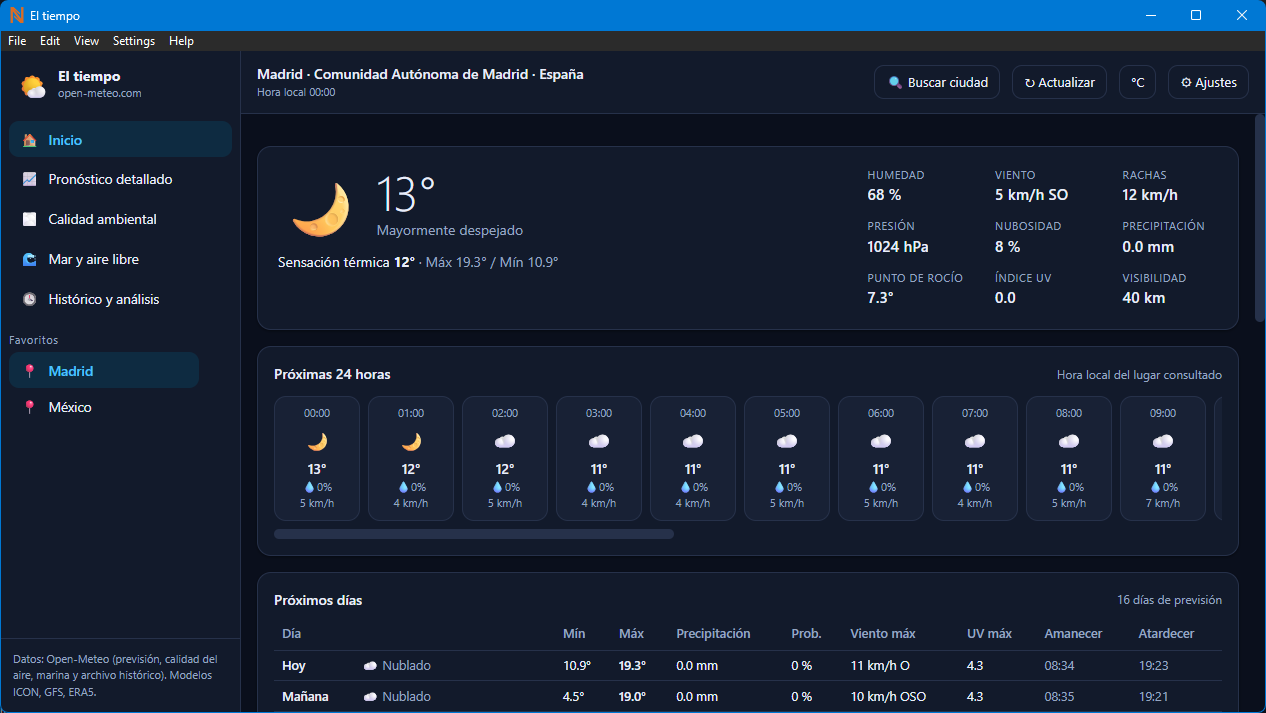Click the cloud icon in the 04:00 card
The height and width of the screenshot is (713, 1266).
693,441
